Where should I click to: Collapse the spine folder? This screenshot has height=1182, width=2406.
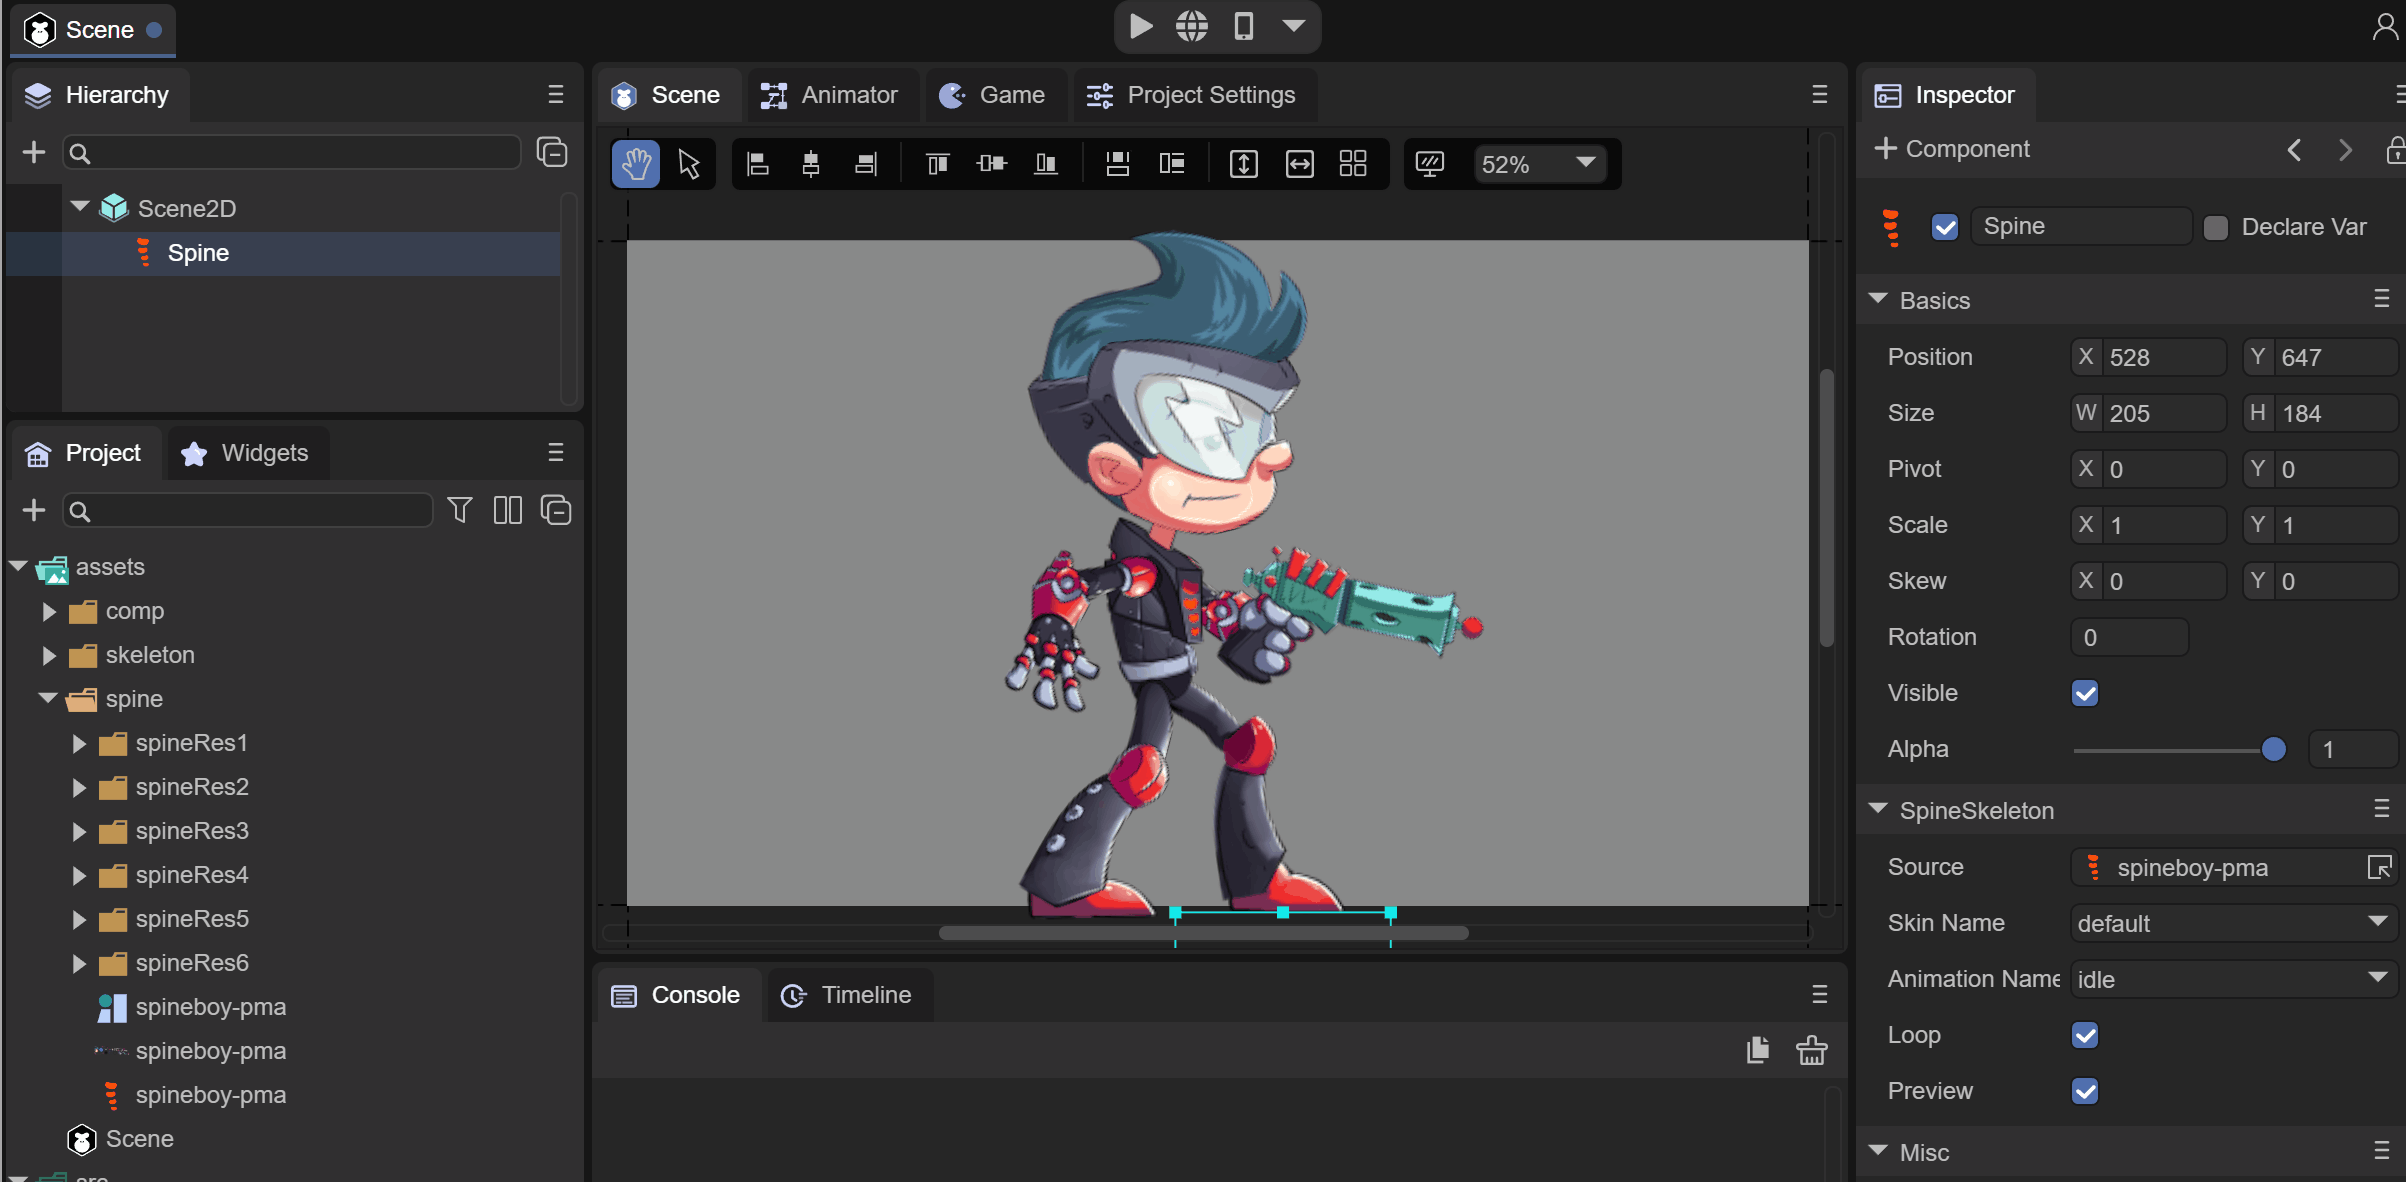48,698
